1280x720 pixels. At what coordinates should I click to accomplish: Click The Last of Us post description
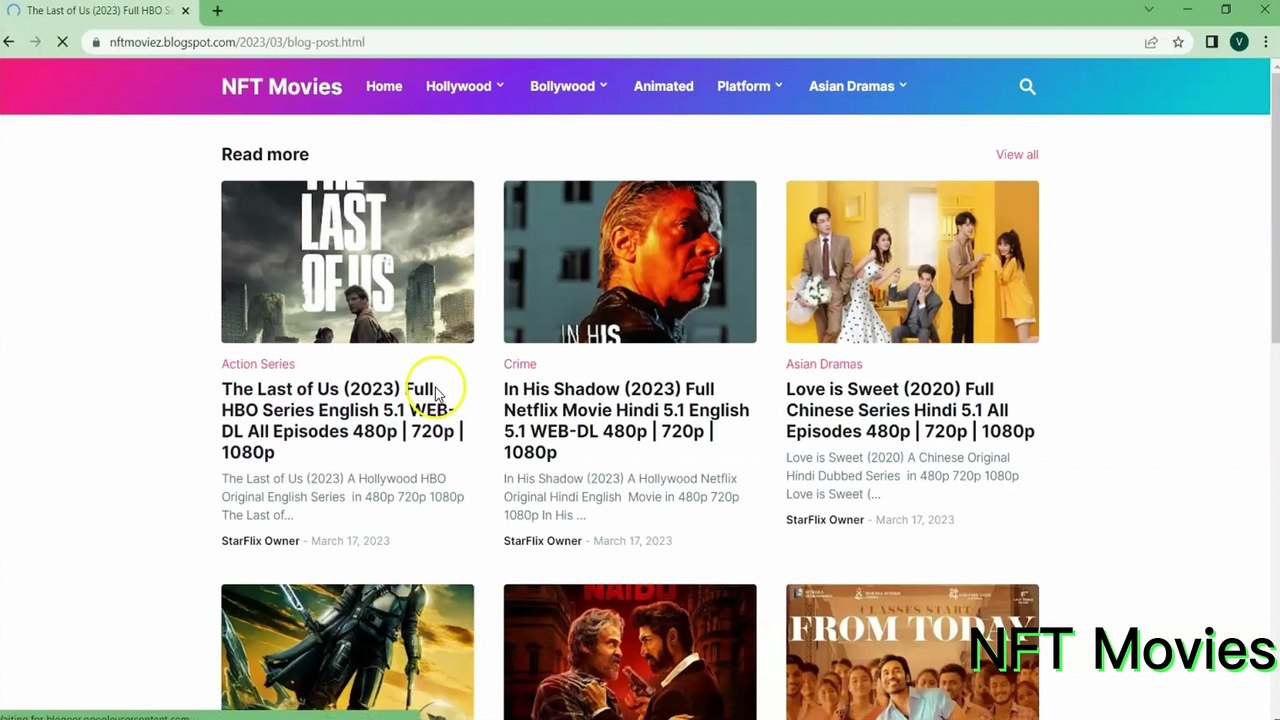pos(343,497)
